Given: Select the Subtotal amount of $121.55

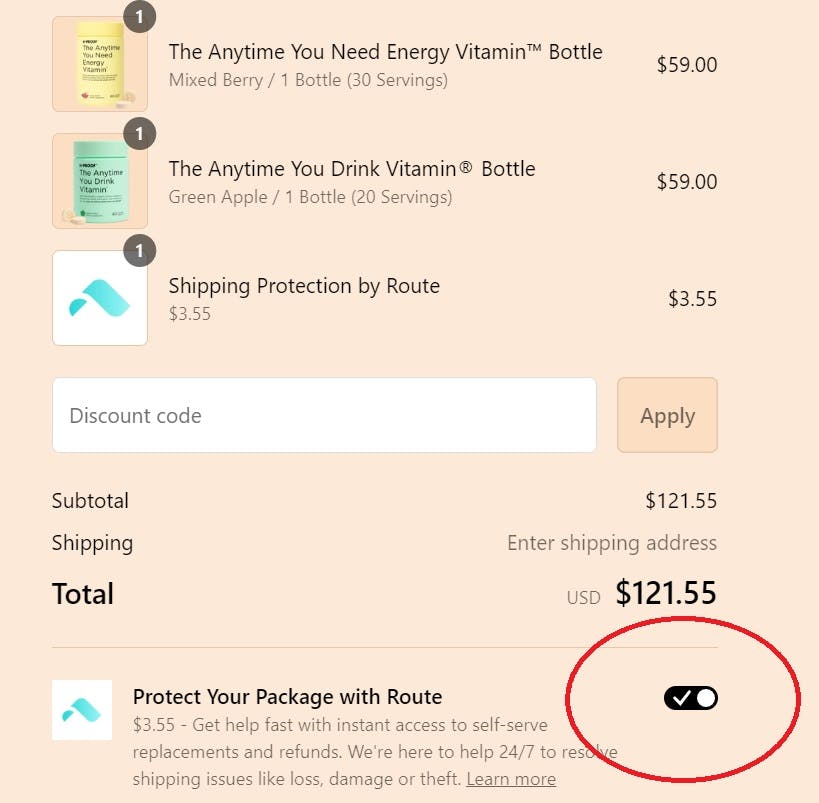Looking at the screenshot, I should [x=681, y=500].
